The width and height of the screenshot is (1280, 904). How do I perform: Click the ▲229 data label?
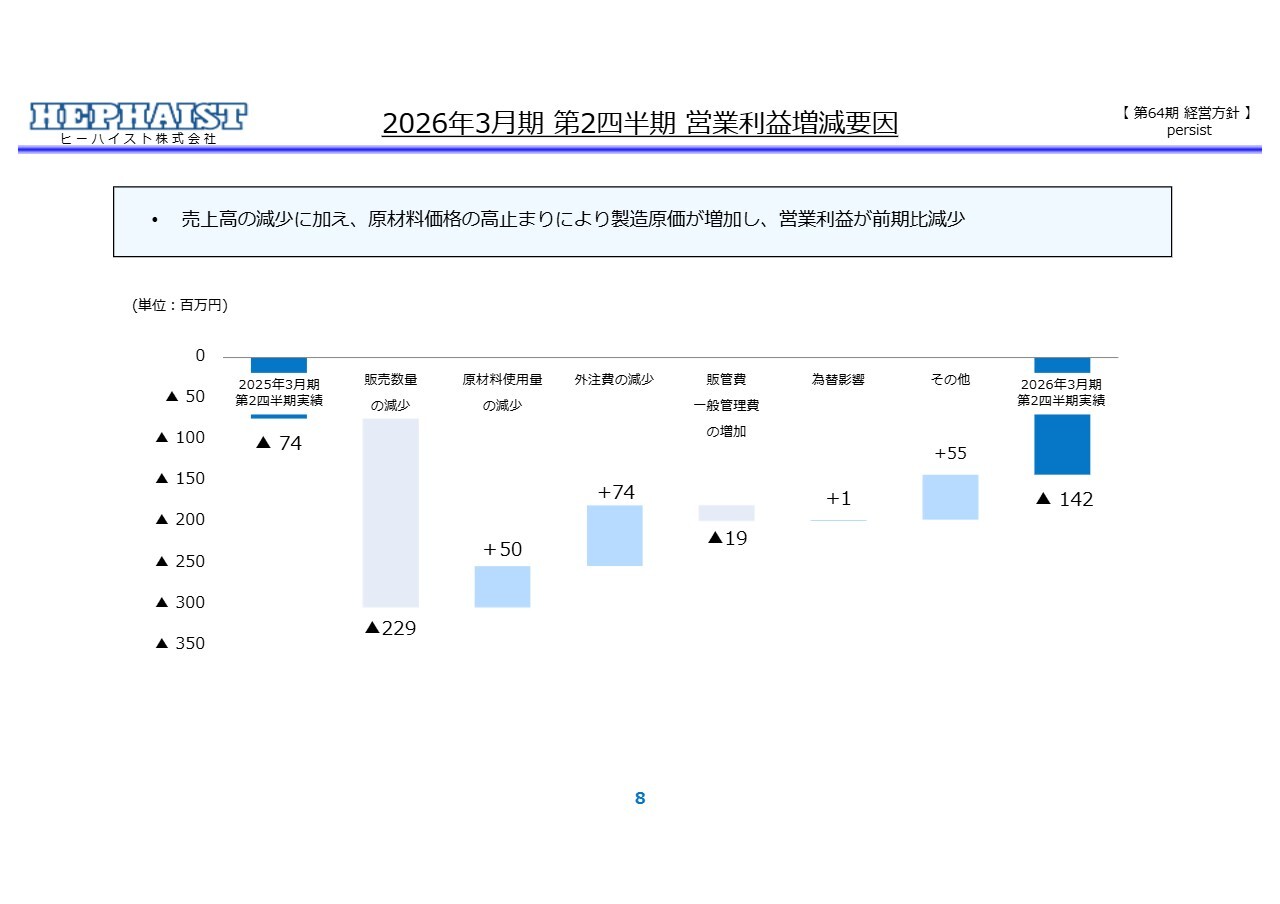390,628
